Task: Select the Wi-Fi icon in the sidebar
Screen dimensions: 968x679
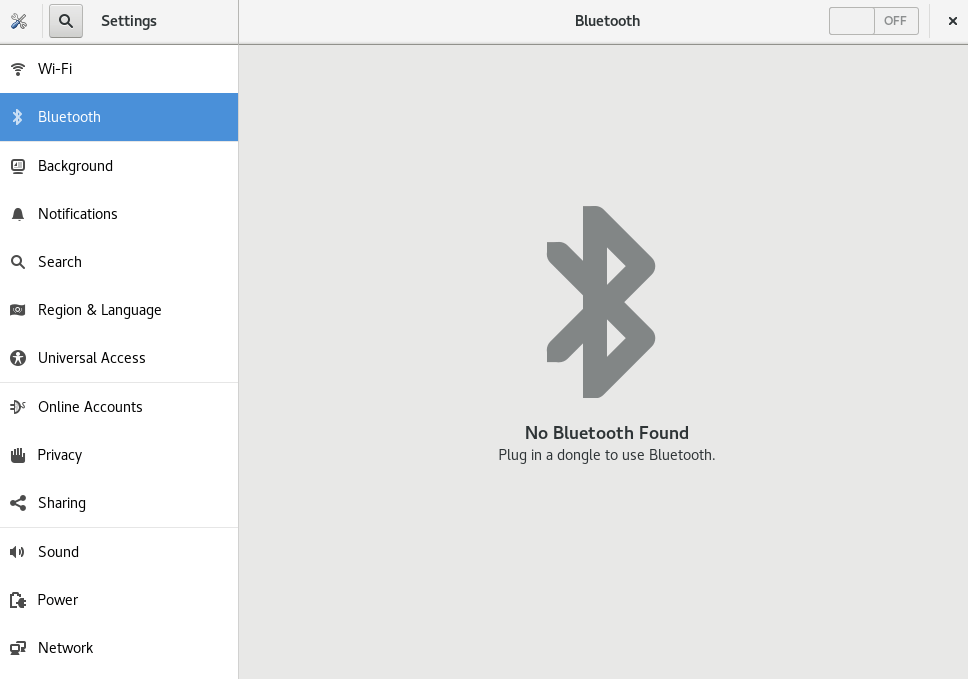Action: point(17,69)
